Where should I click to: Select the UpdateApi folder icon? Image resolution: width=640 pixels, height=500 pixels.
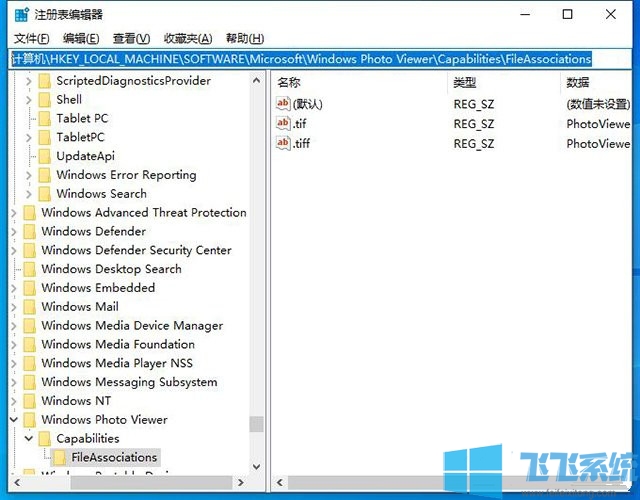coord(44,156)
